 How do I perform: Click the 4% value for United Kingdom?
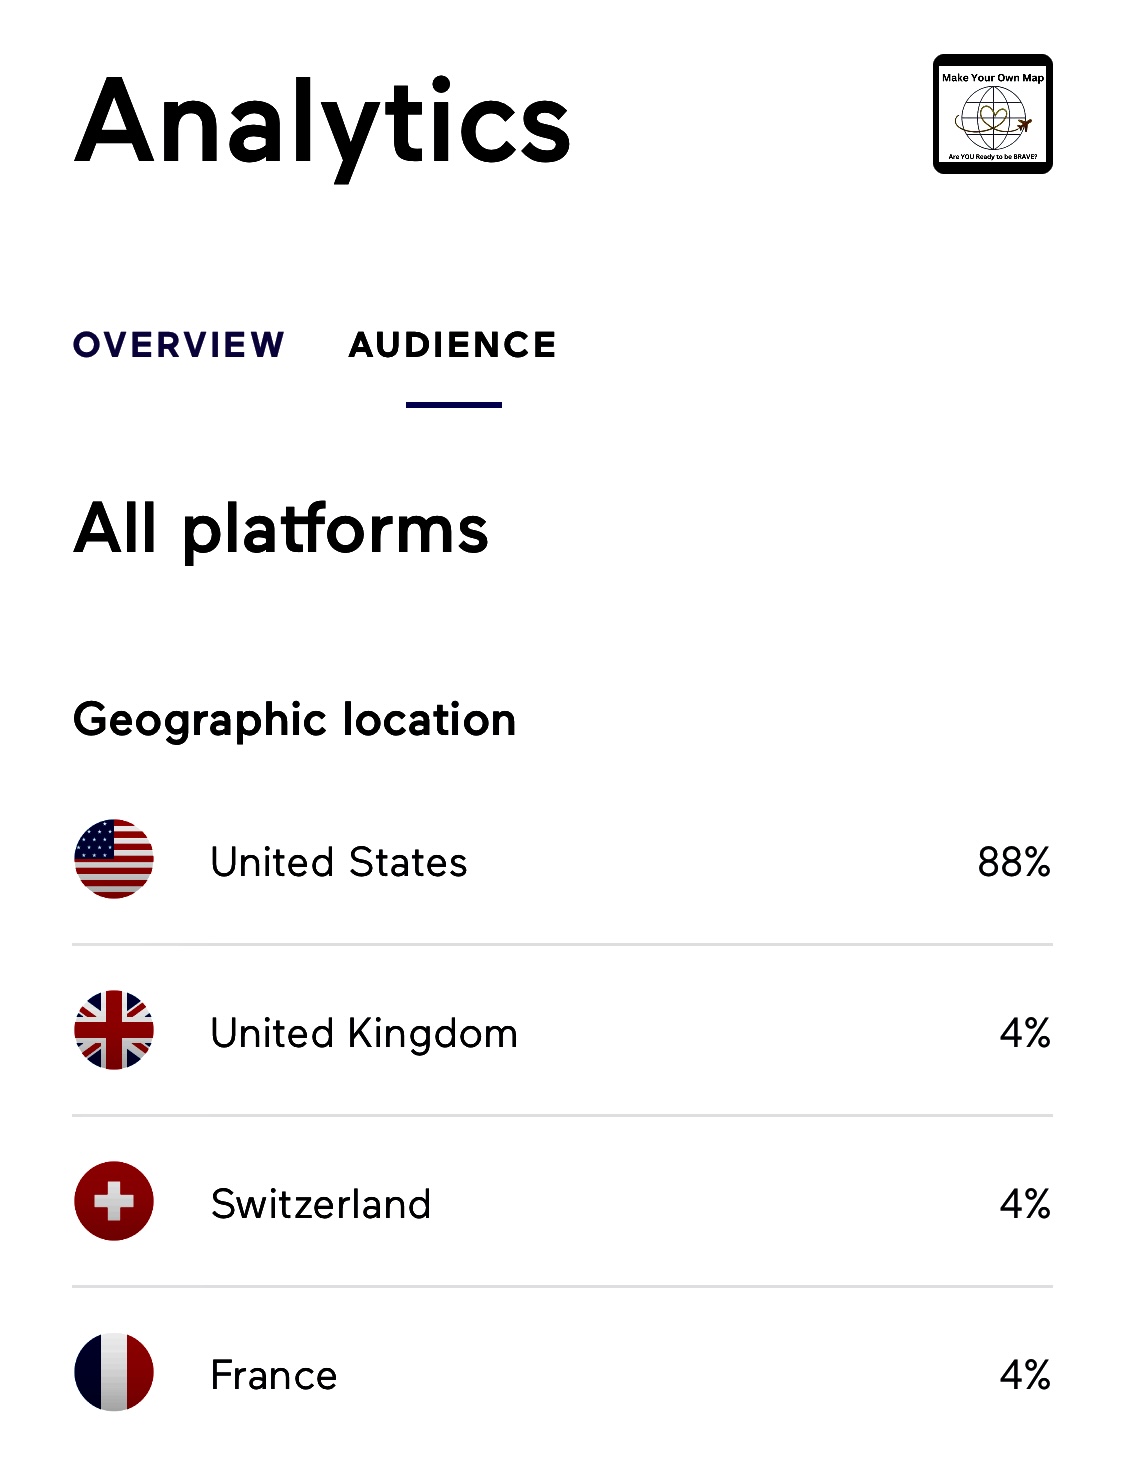[x=1025, y=1033]
